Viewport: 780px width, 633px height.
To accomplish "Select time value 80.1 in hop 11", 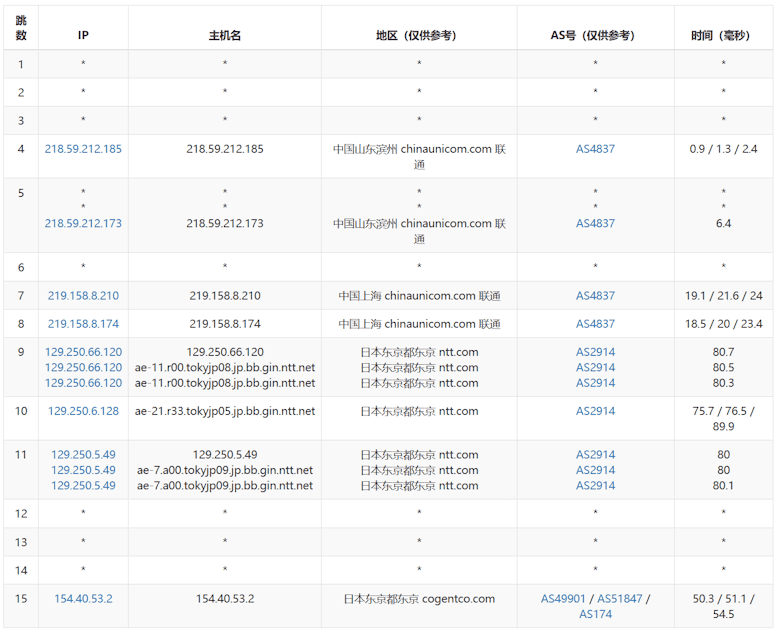I will coord(723,486).
